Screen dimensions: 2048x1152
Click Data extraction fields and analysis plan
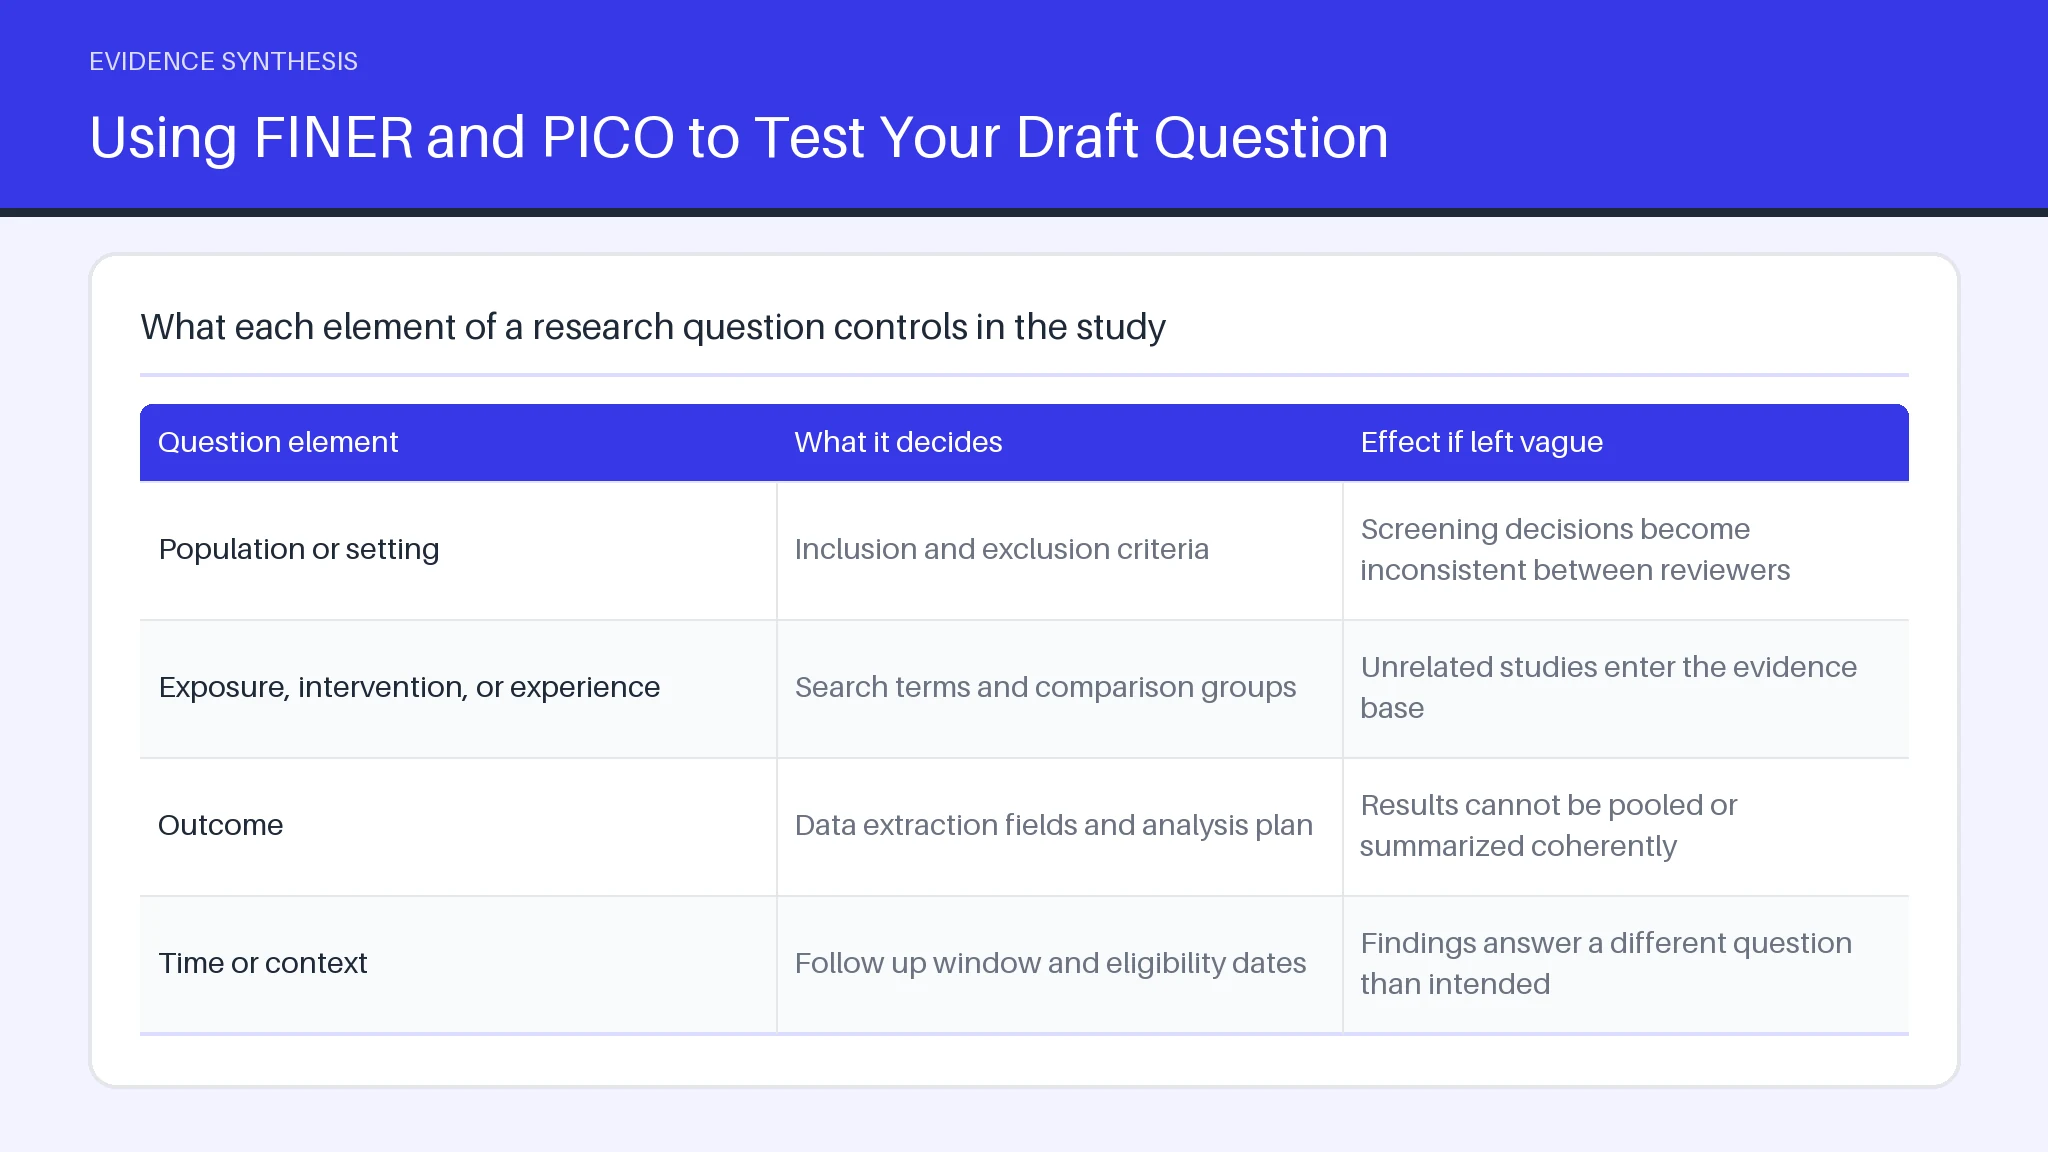1053,825
